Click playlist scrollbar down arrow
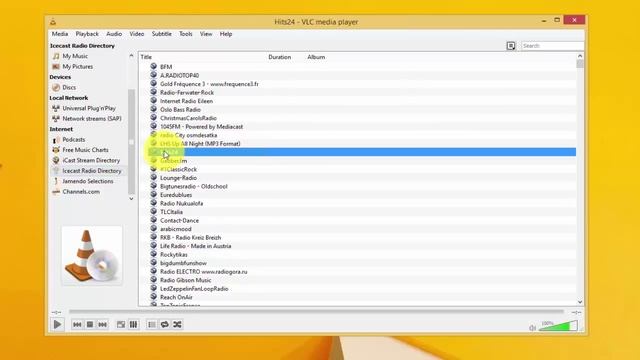 (580, 302)
